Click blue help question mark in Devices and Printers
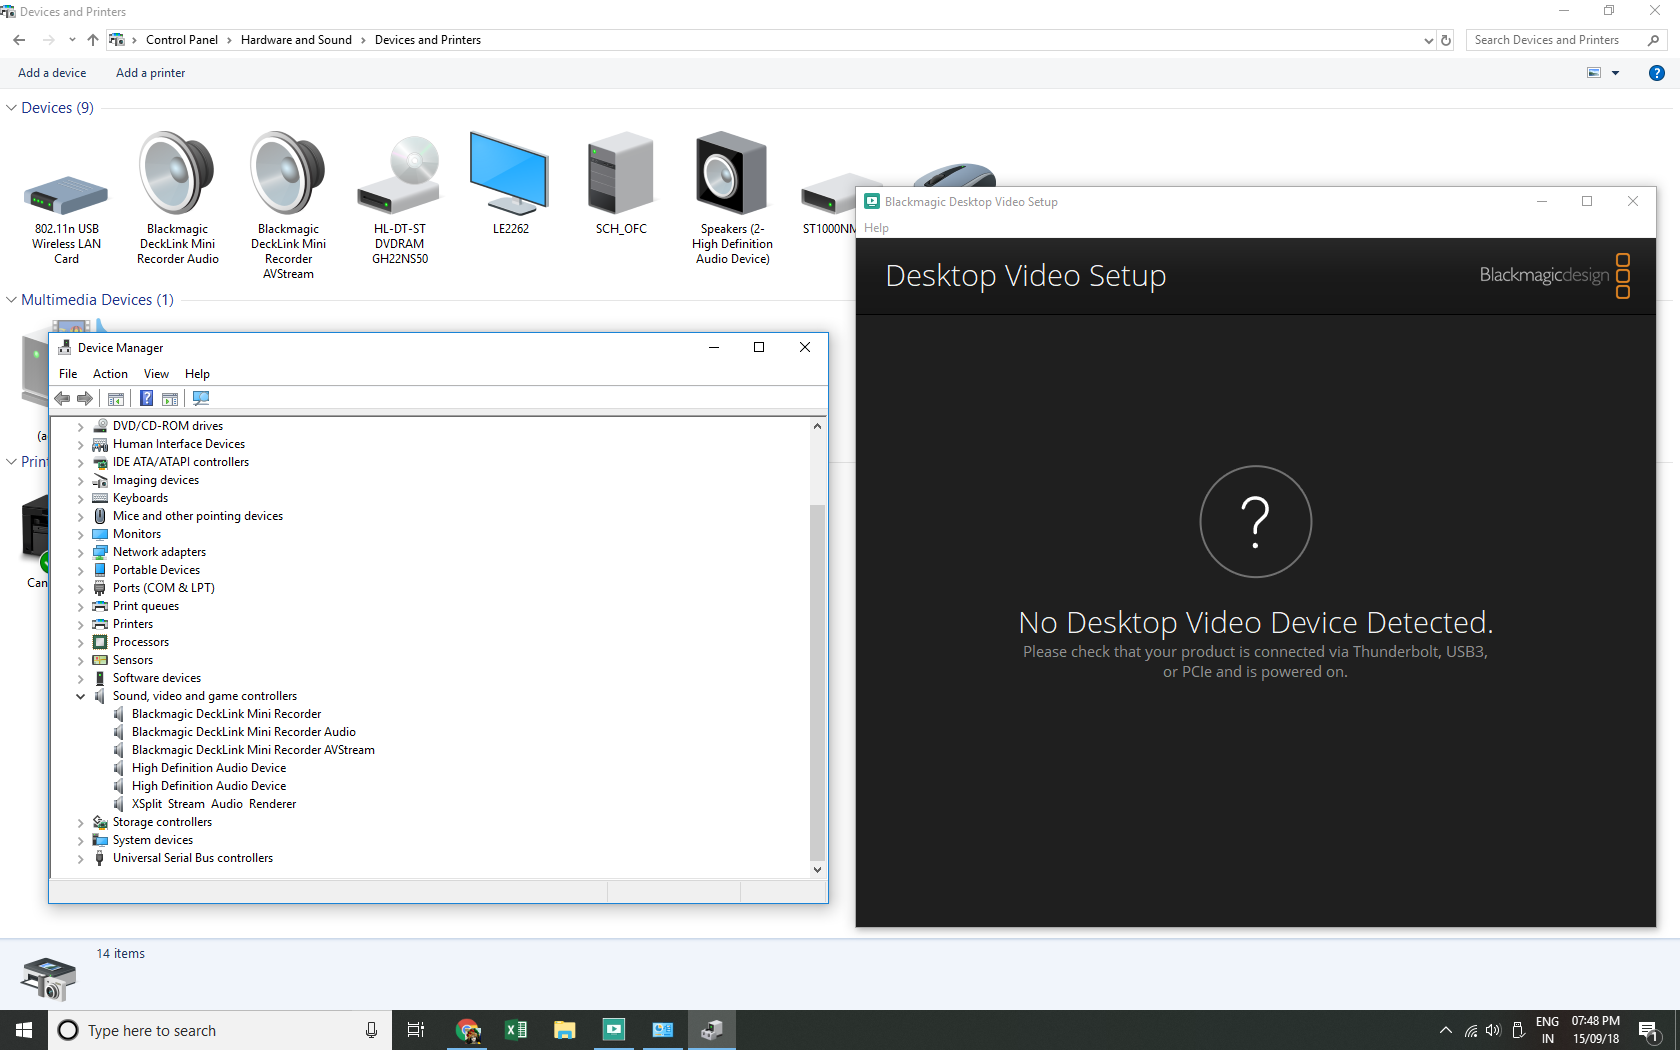The width and height of the screenshot is (1680, 1050). point(1657,73)
